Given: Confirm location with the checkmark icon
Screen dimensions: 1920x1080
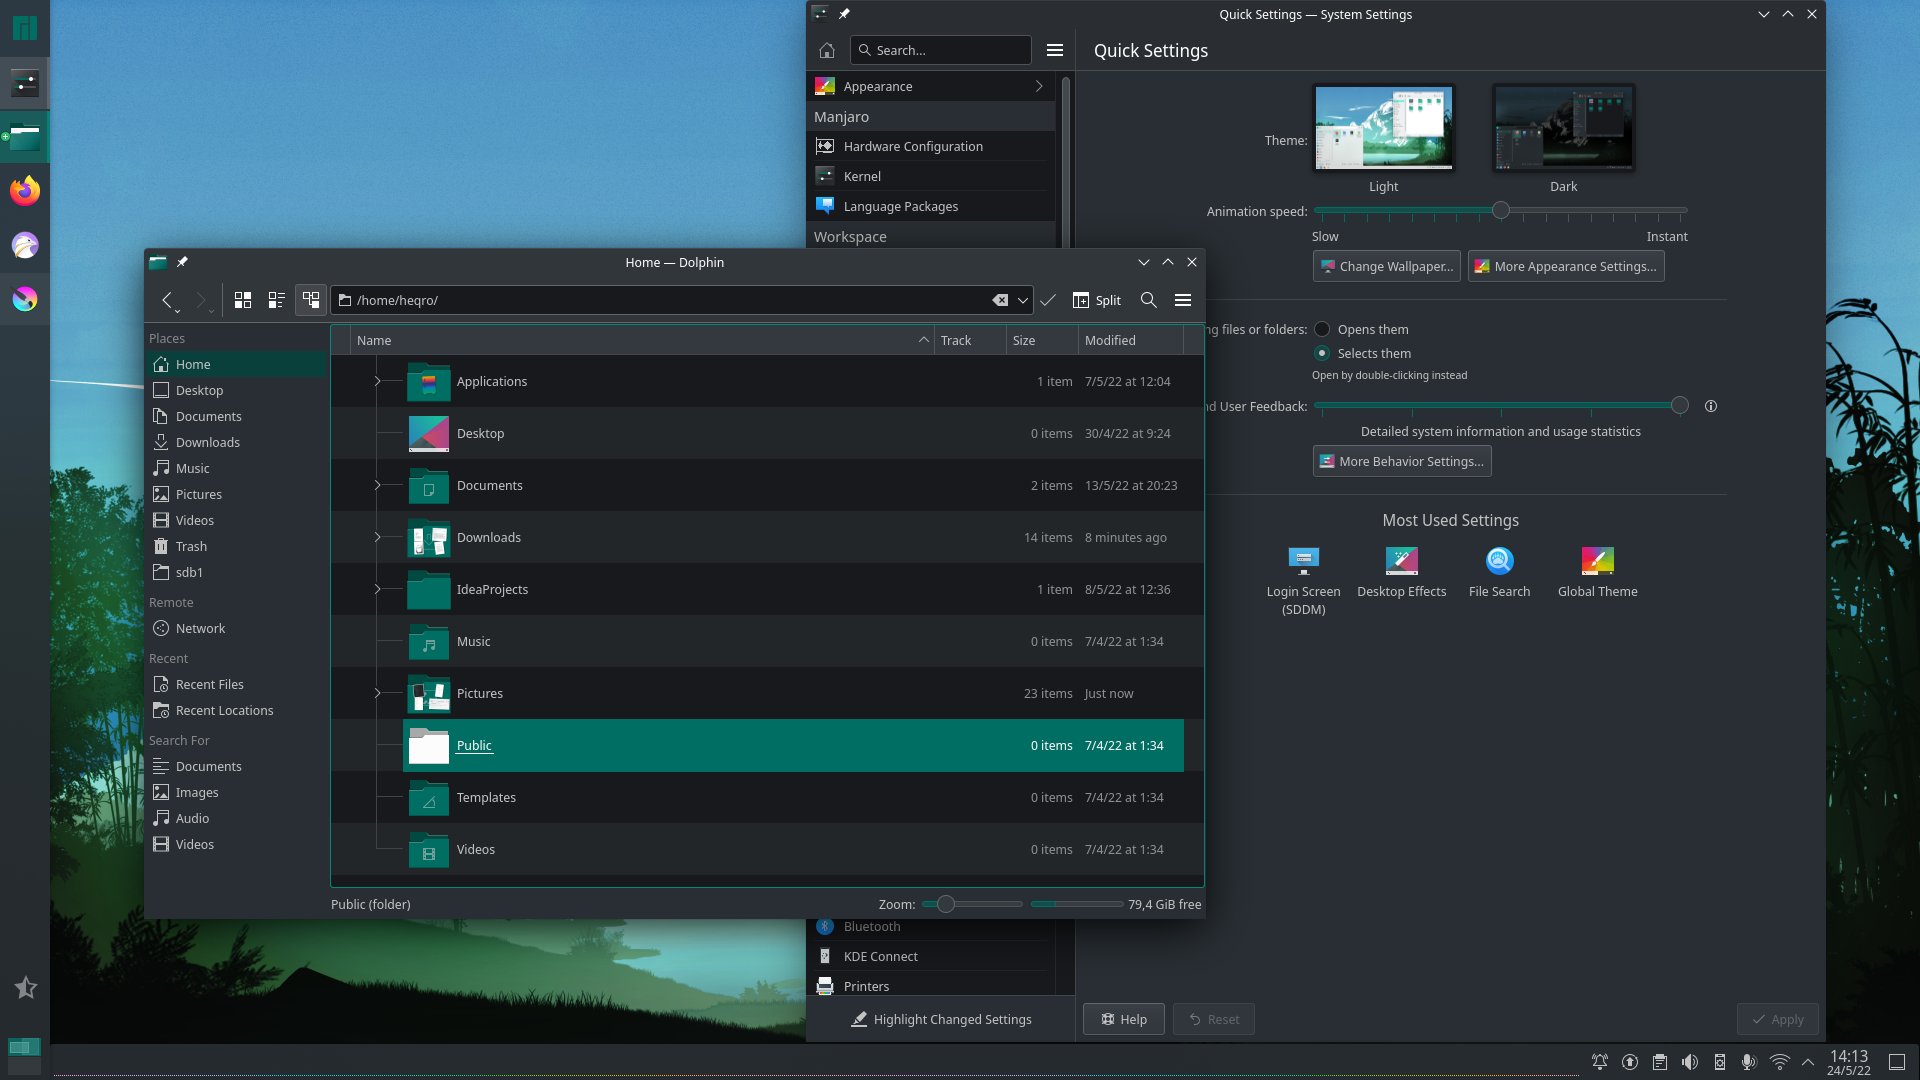Looking at the screenshot, I should coord(1048,300).
